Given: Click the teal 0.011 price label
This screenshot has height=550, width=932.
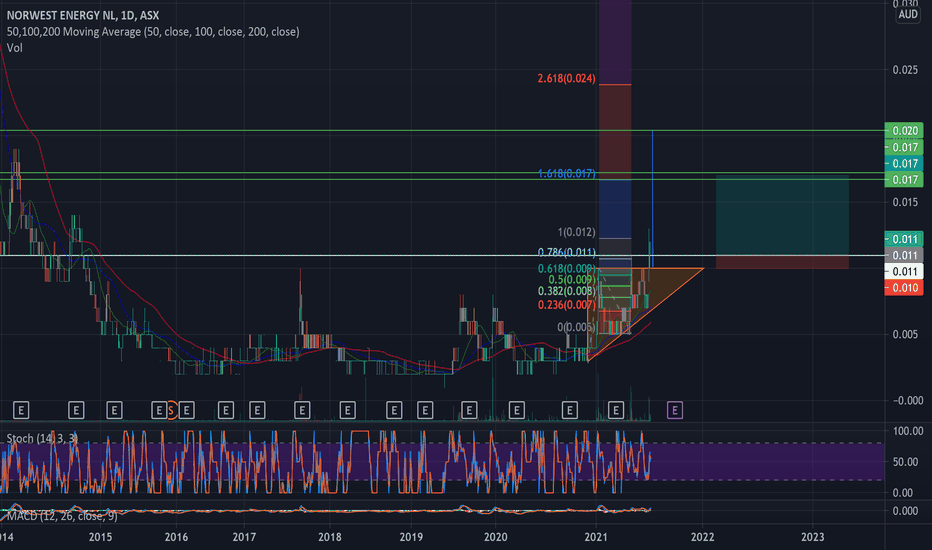Looking at the screenshot, I should pyautogui.click(x=904, y=239).
